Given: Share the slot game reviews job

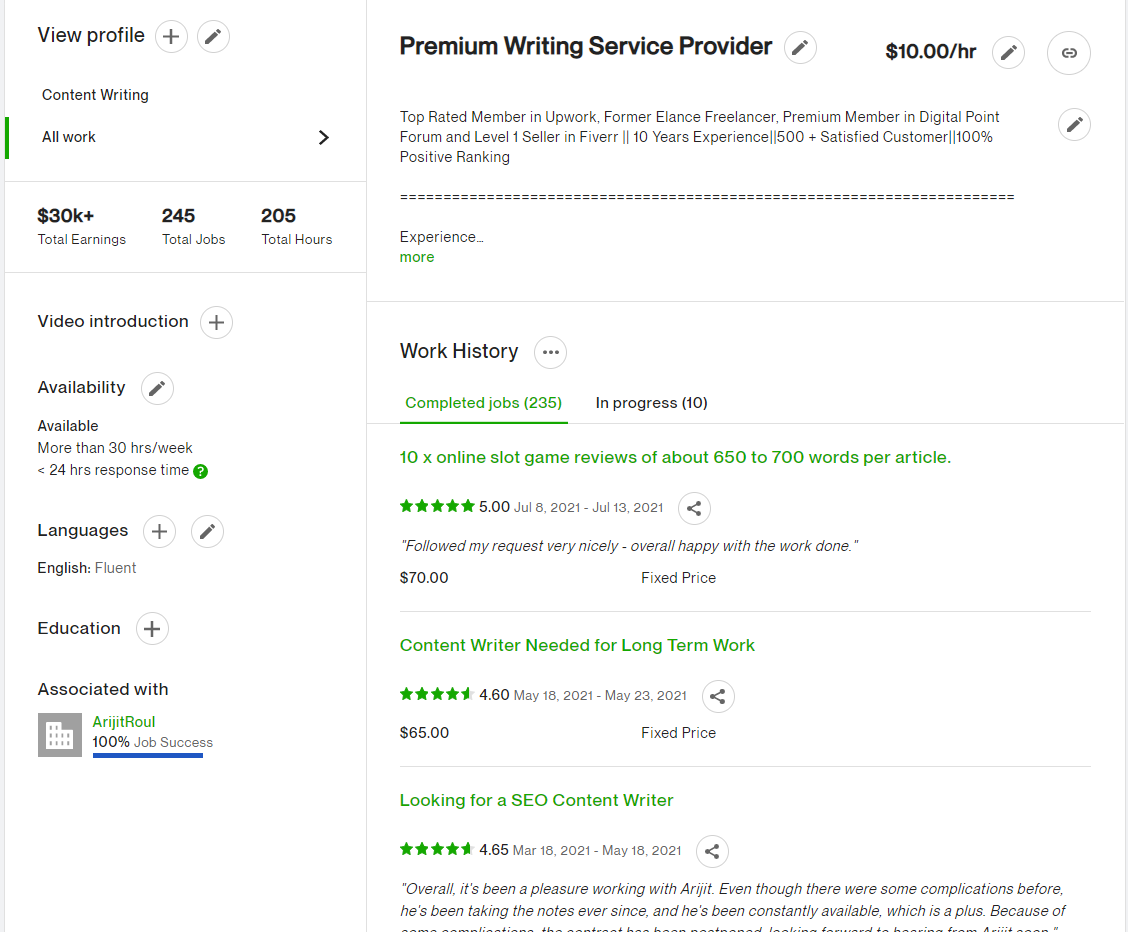Looking at the screenshot, I should (x=694, y=508).
